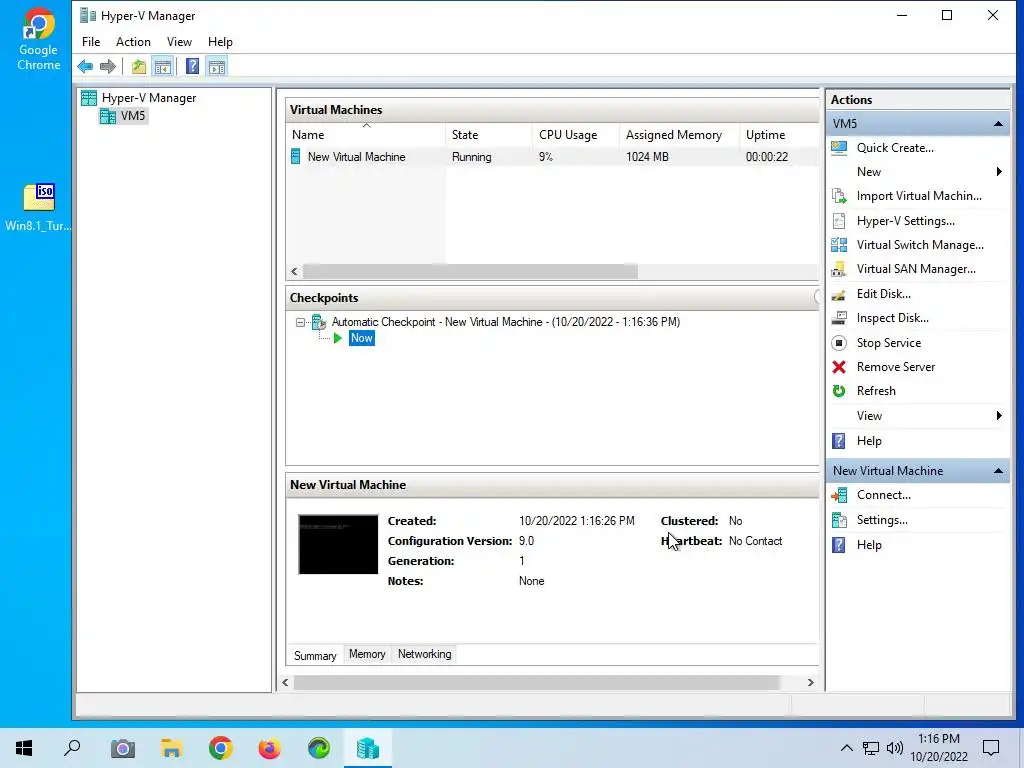Open taskbar Search

point(72,748)
